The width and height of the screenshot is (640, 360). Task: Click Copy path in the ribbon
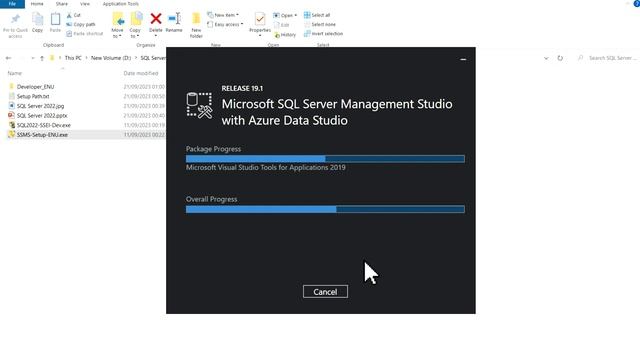point(81,24)
